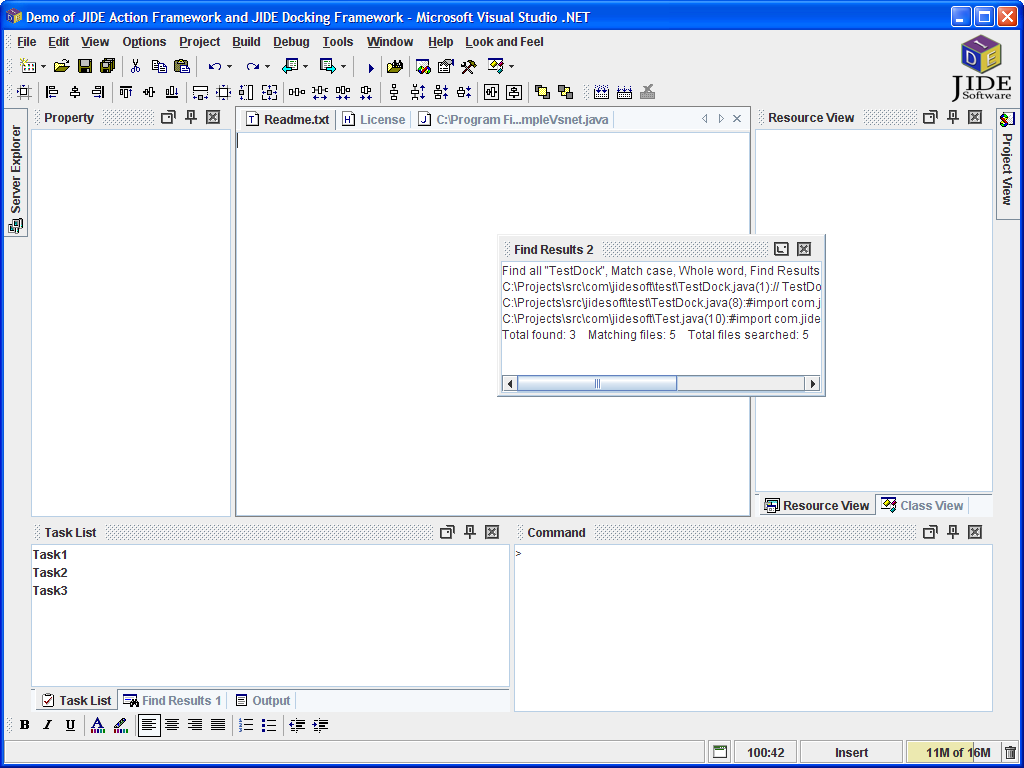Expand the Redo history dropdown arrow
1024x768 pixels.
point(267,67)
